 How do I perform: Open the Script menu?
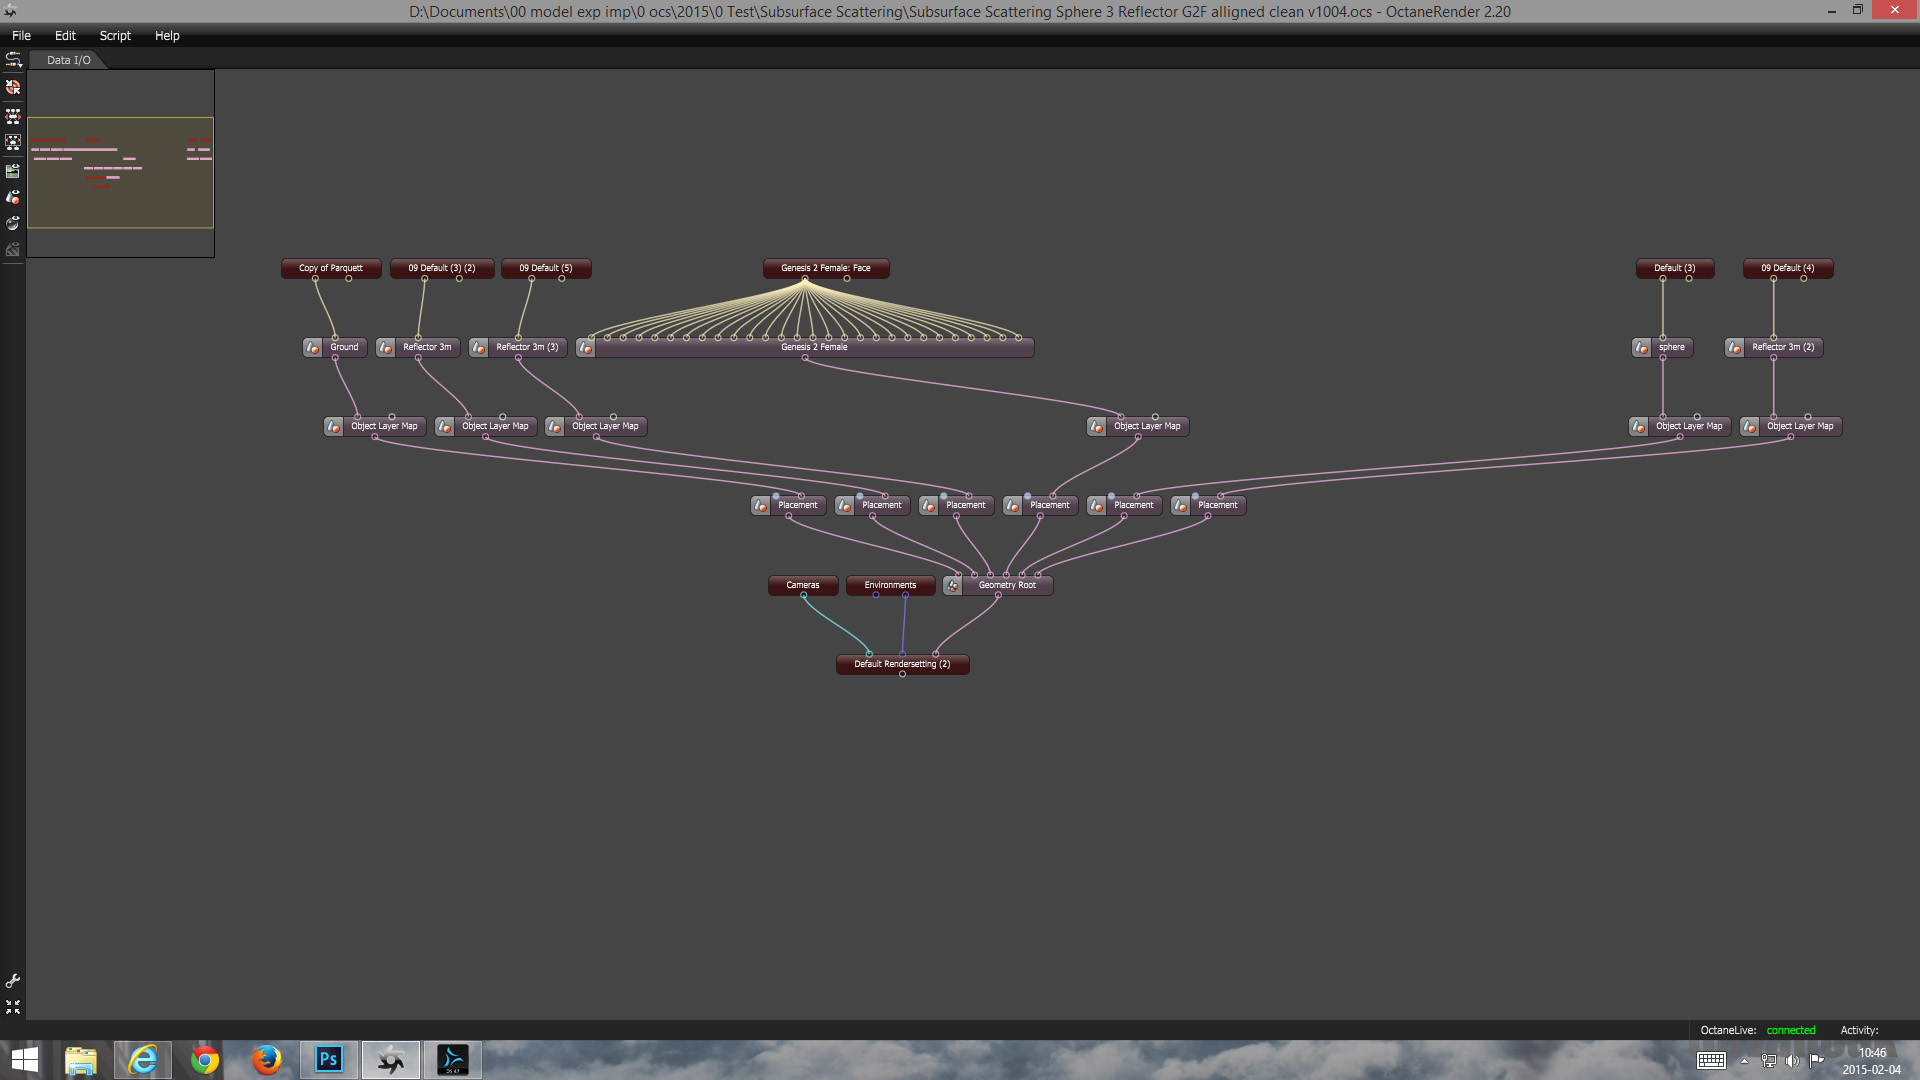click(x=115, y=35)
